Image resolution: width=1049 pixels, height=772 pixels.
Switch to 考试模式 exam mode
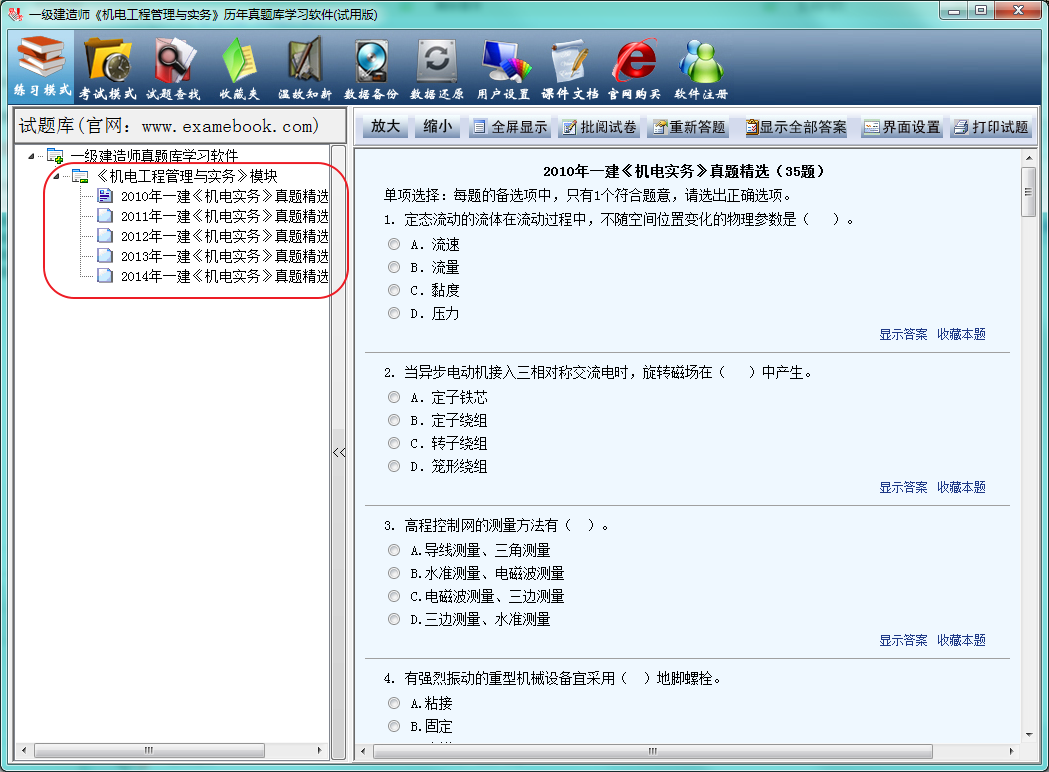click(107, 68)
